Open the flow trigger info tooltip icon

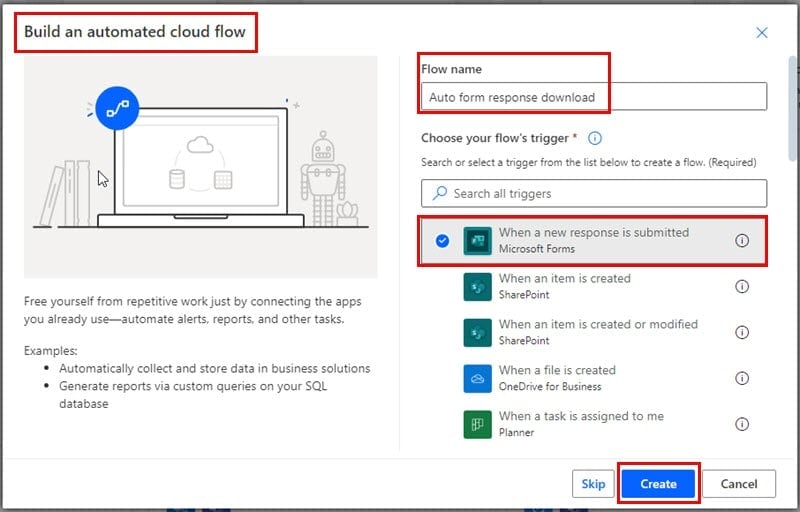tap(595, 138)
